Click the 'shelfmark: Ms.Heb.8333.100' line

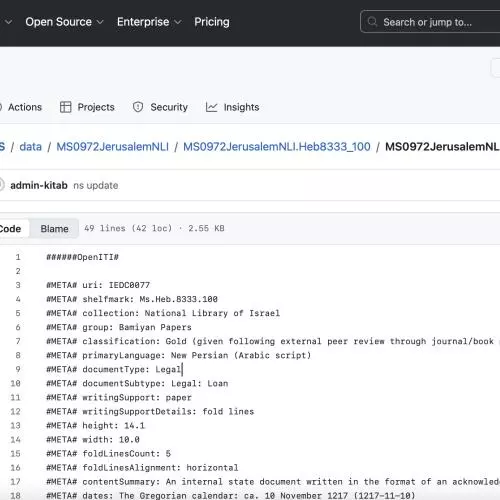tap(132, 299)
